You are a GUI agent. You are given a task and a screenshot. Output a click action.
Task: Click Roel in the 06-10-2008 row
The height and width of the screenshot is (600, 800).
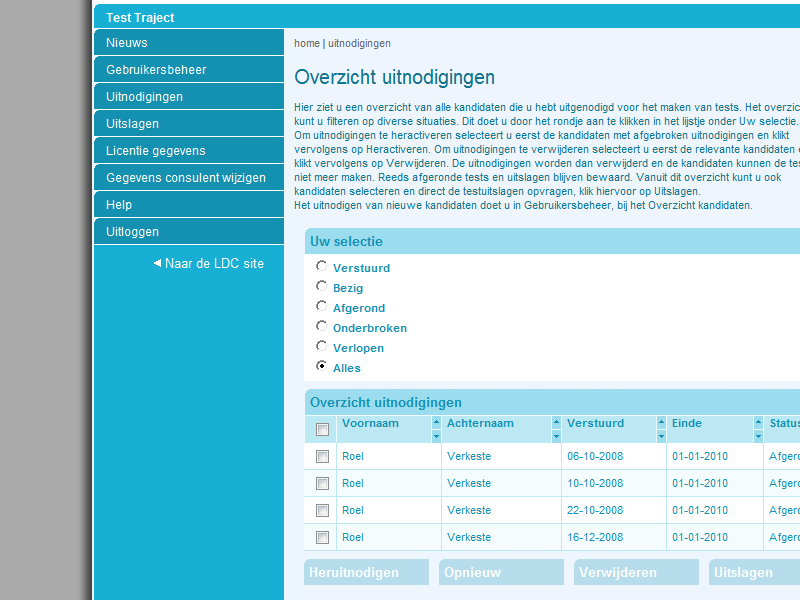(353, 456)
